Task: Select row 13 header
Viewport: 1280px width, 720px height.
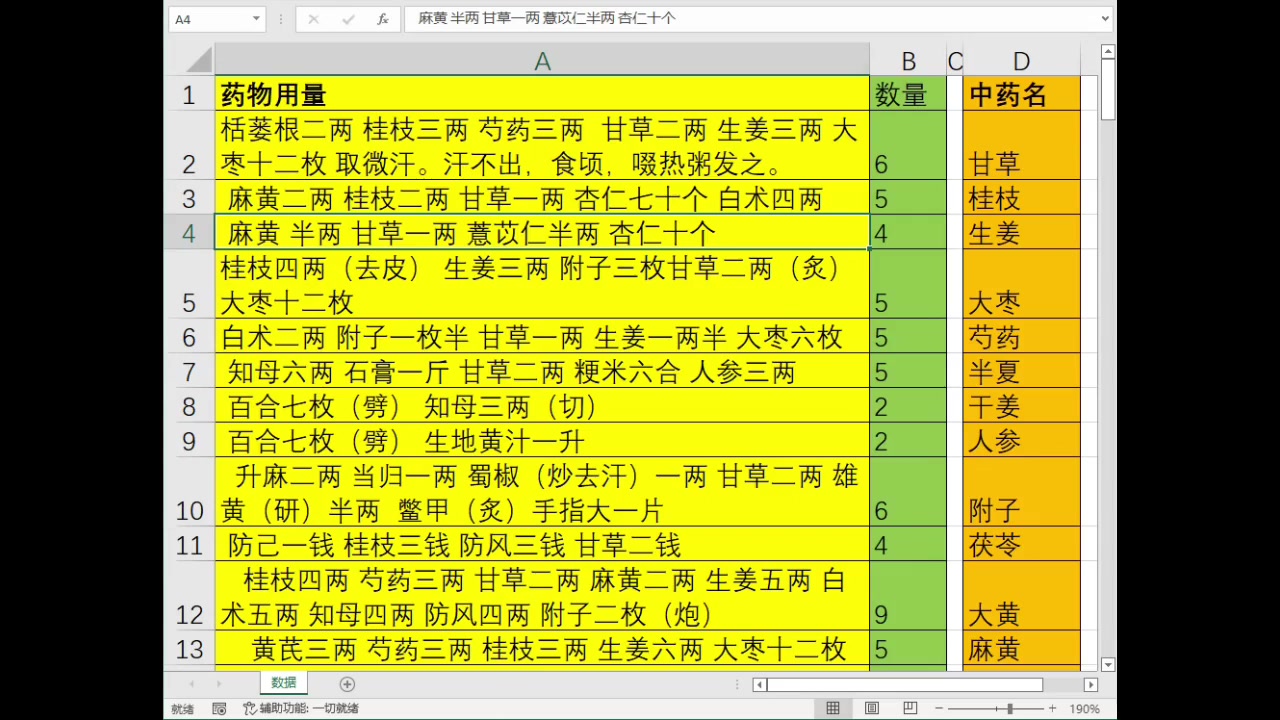Action: [x=190, y=649]
